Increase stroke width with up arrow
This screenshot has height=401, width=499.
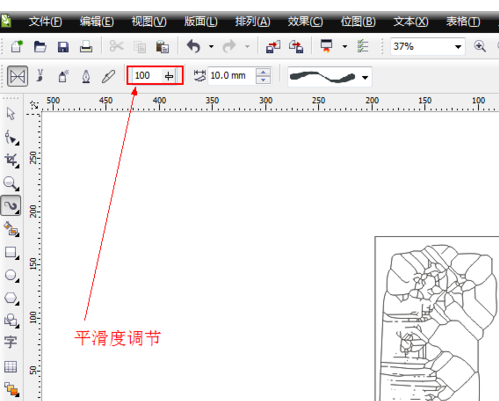(x=263, y=72)
